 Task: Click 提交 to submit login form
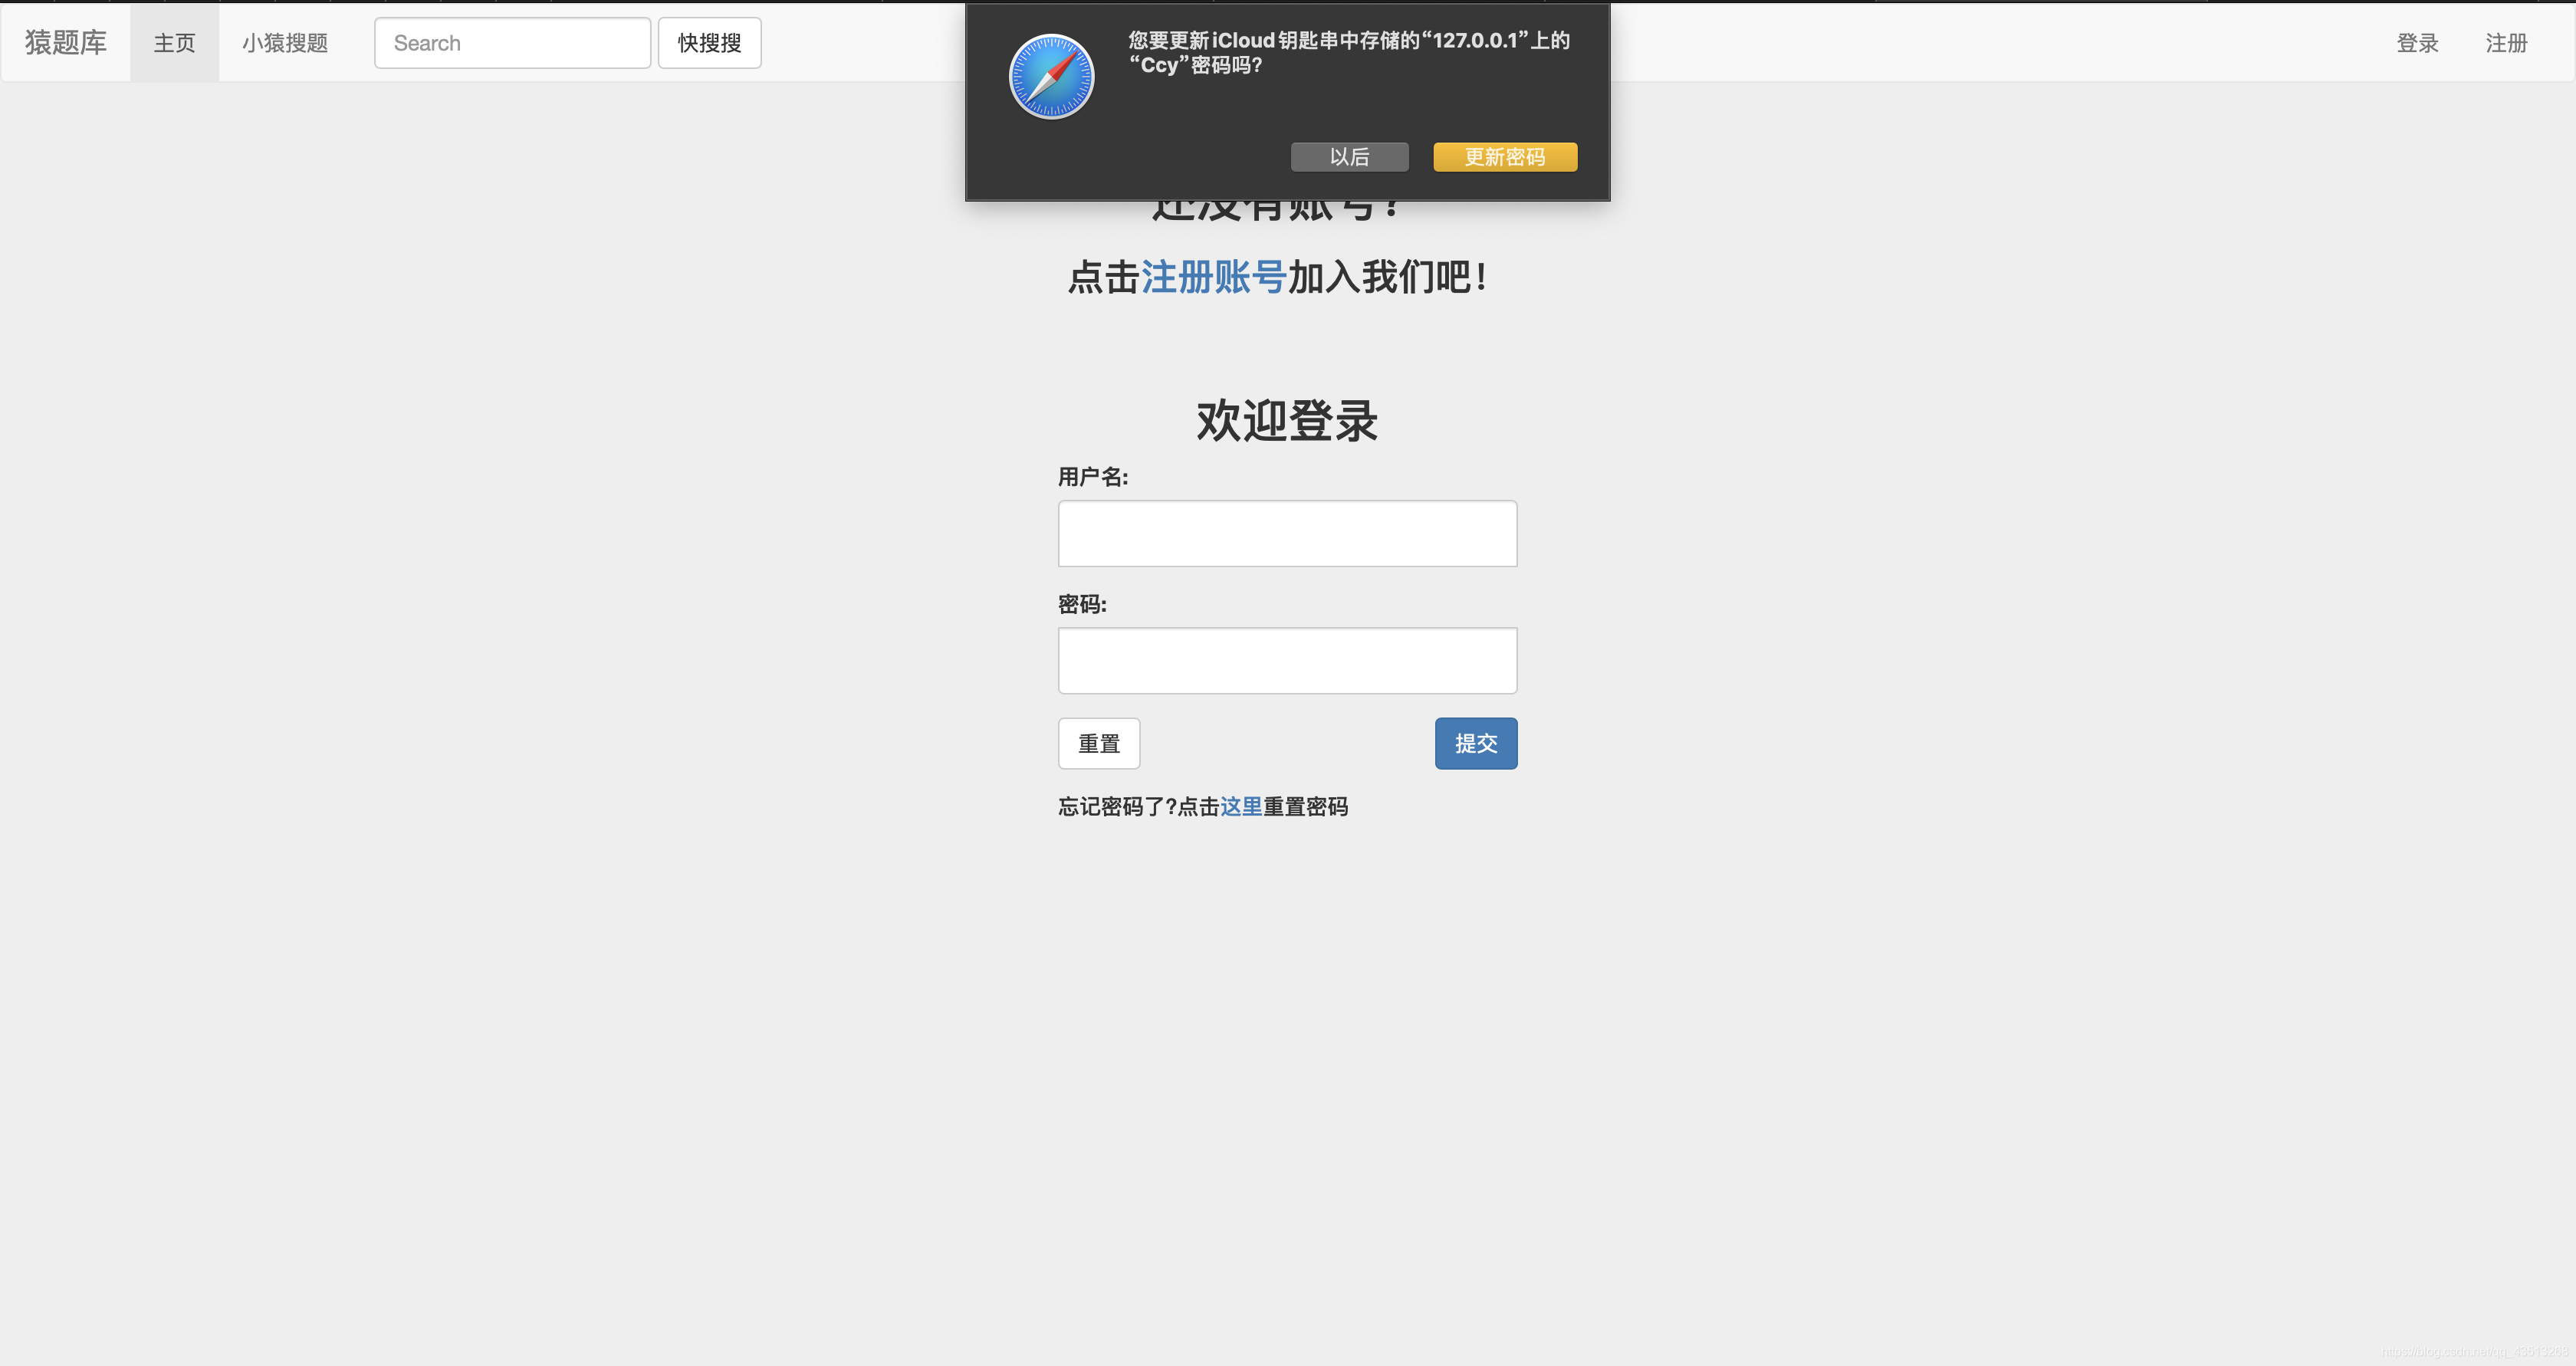1475,743
